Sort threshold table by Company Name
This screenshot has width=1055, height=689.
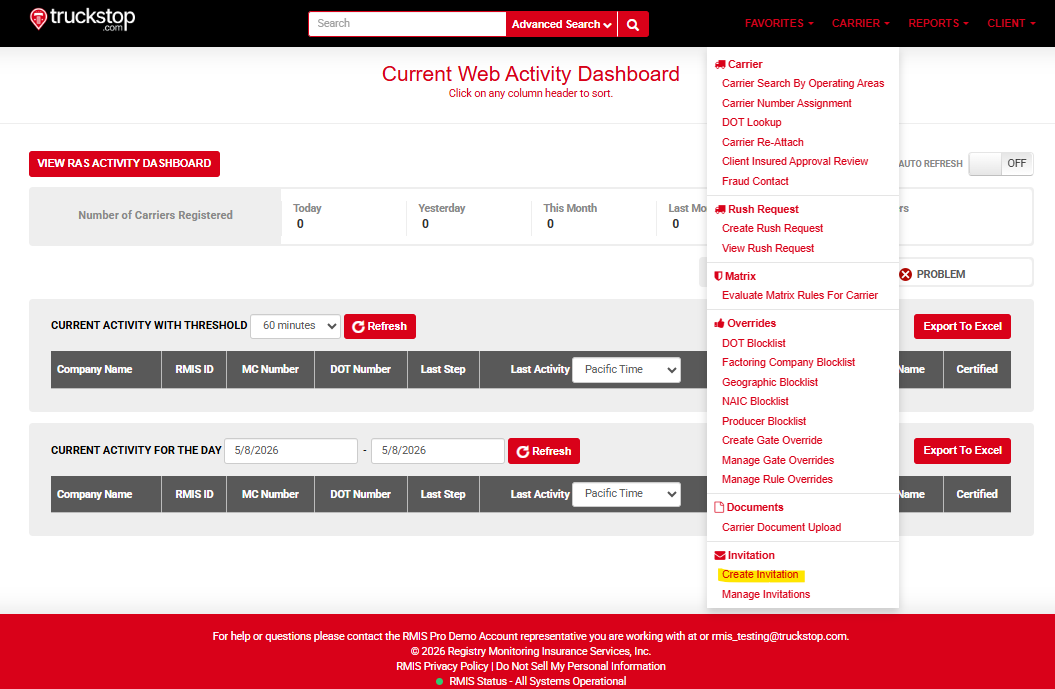coord(94,369)
